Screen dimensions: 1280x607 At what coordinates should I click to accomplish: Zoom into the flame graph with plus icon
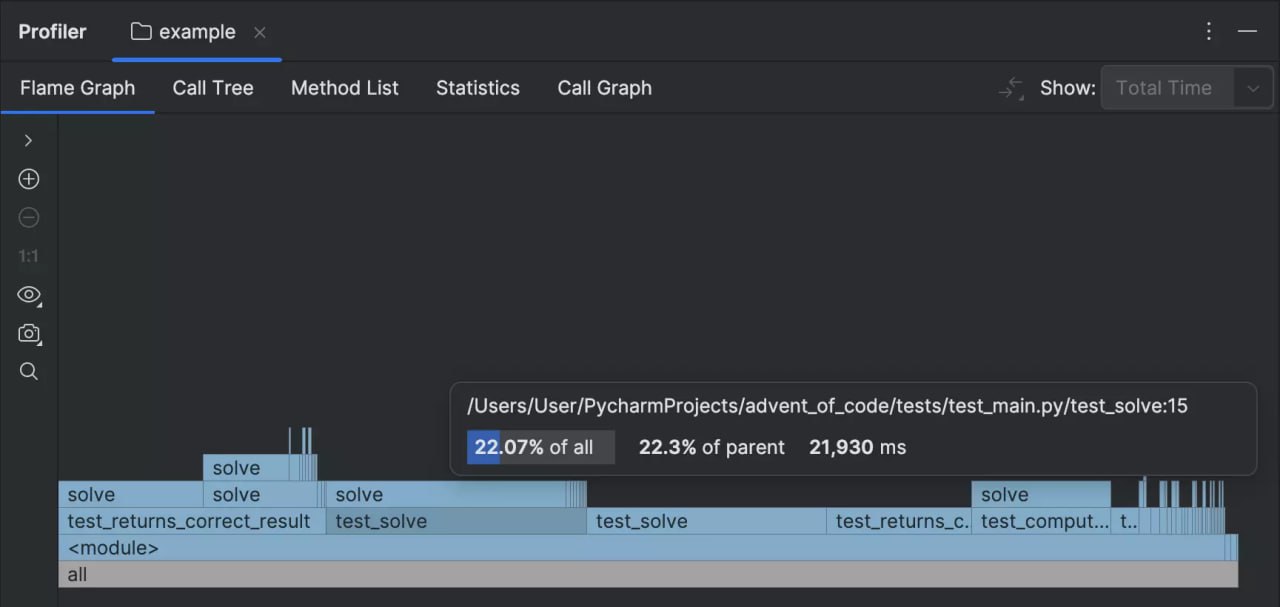pos(28,178)
